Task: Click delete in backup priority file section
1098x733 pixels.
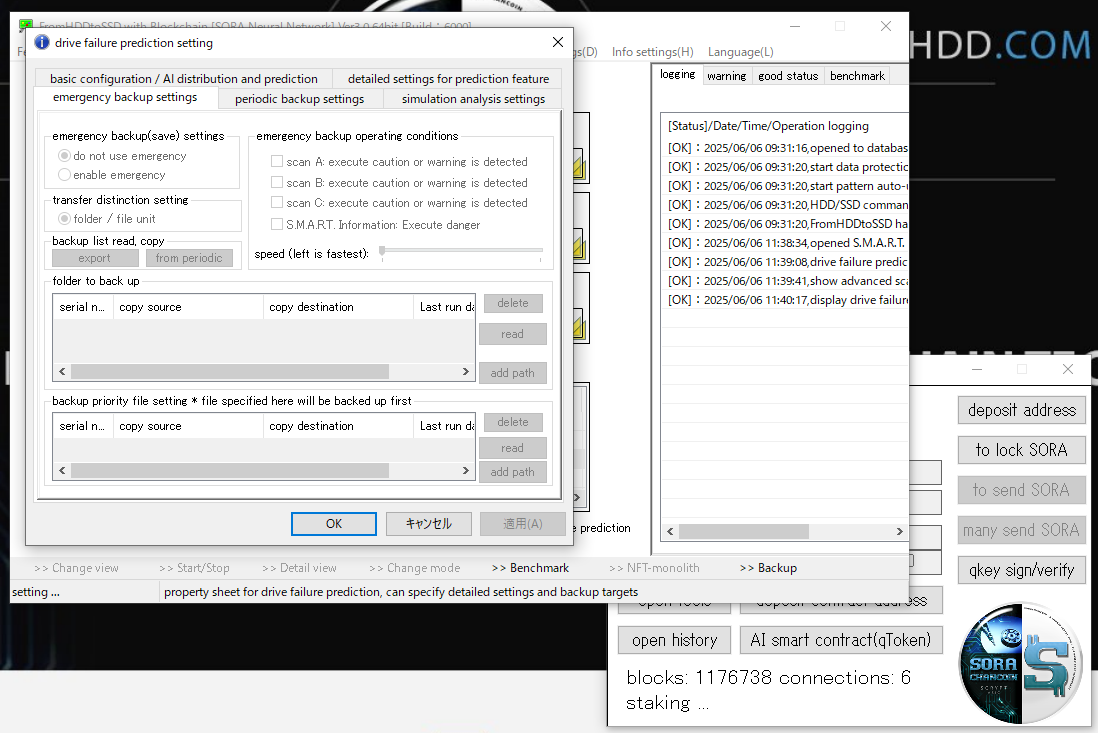Action: [x=513, y=422]
